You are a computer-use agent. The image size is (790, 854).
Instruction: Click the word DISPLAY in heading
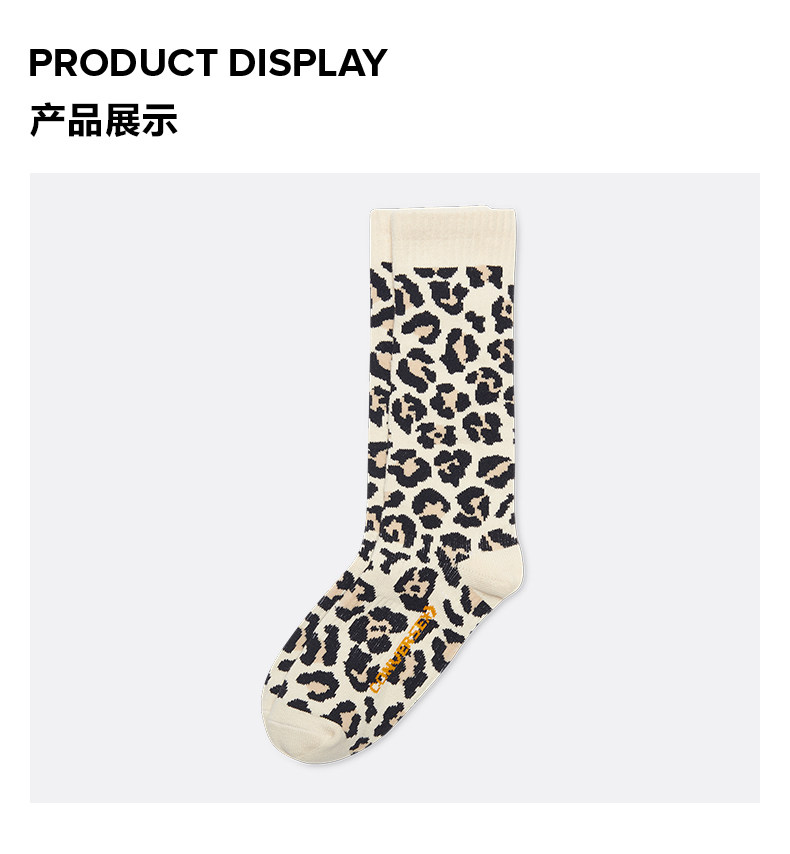308,63
